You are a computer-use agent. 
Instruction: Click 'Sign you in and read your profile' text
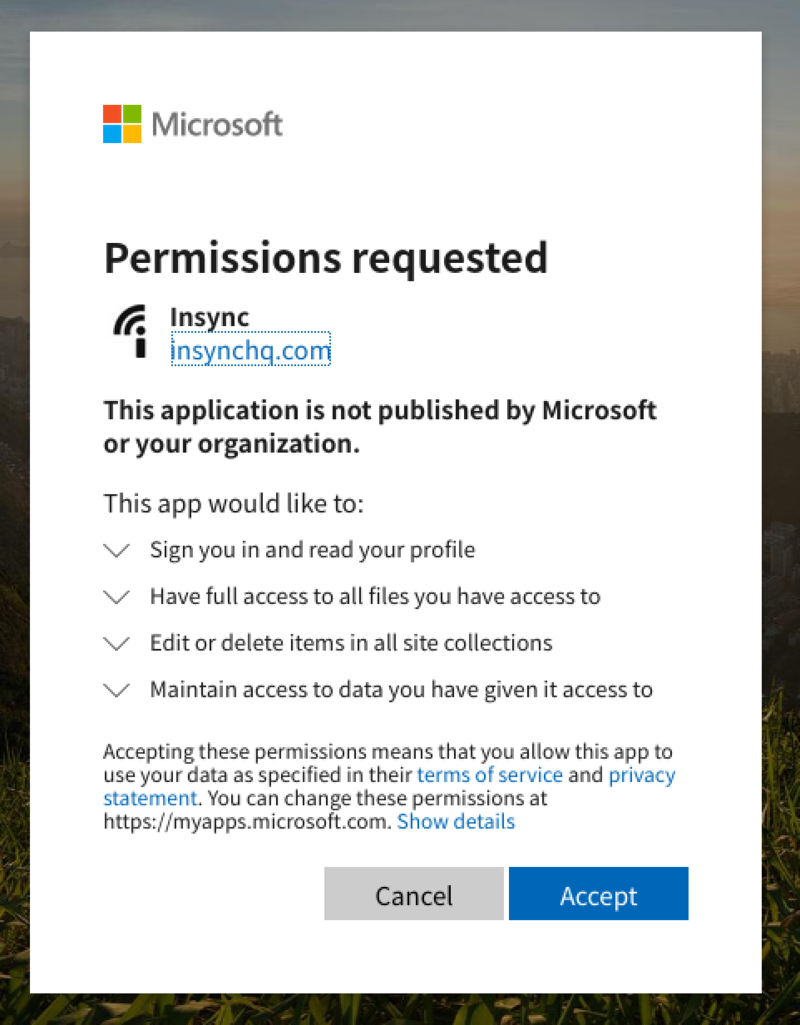(312, 550)
